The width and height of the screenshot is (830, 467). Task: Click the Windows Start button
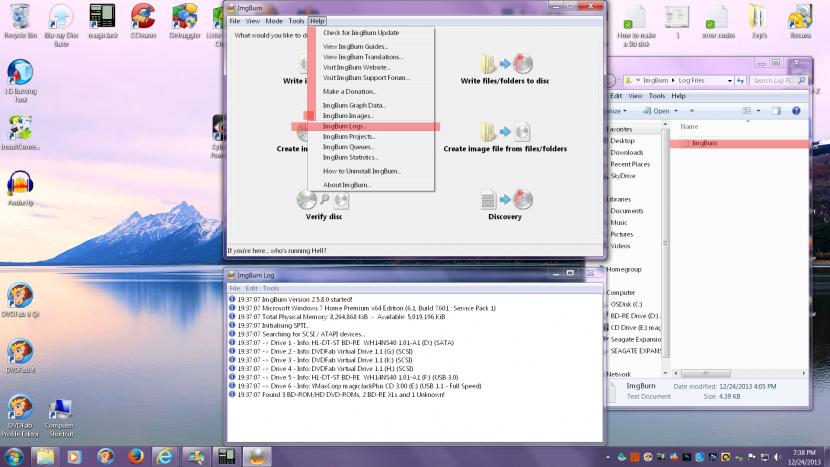coord(14,456)
